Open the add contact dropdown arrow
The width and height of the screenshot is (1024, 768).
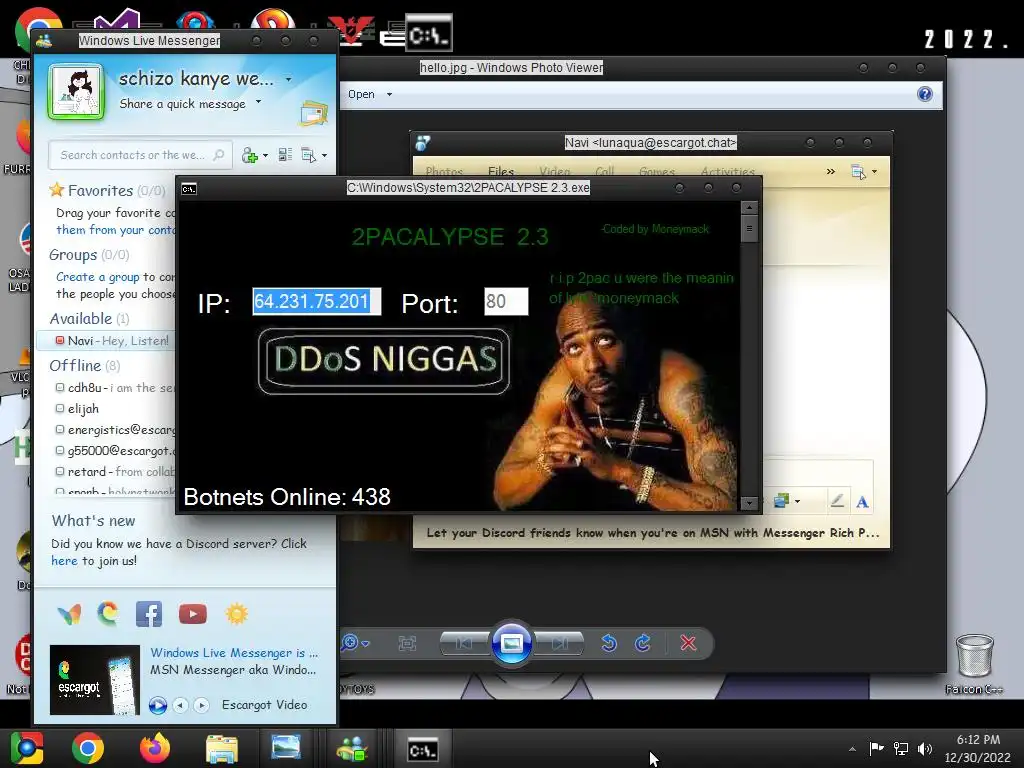(x=265, y=155)
